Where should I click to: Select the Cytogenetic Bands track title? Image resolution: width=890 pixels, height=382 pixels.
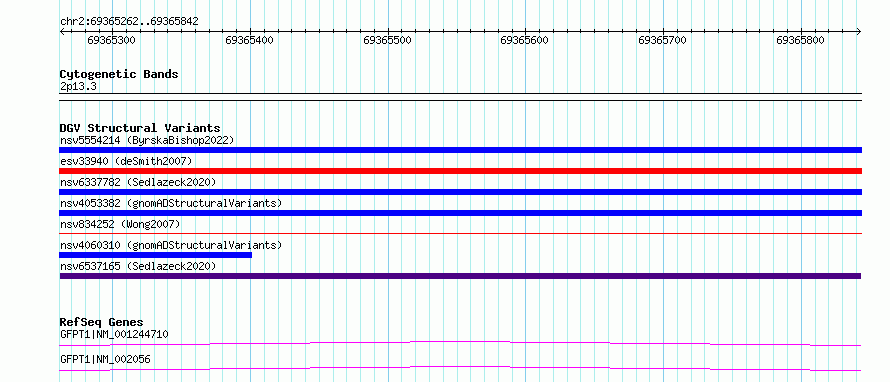coord(119,74)
